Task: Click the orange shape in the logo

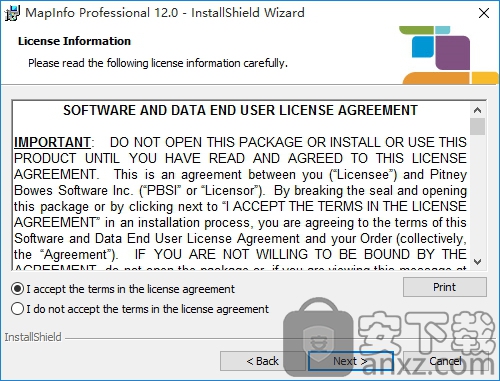Action: (x=436, y=78)
